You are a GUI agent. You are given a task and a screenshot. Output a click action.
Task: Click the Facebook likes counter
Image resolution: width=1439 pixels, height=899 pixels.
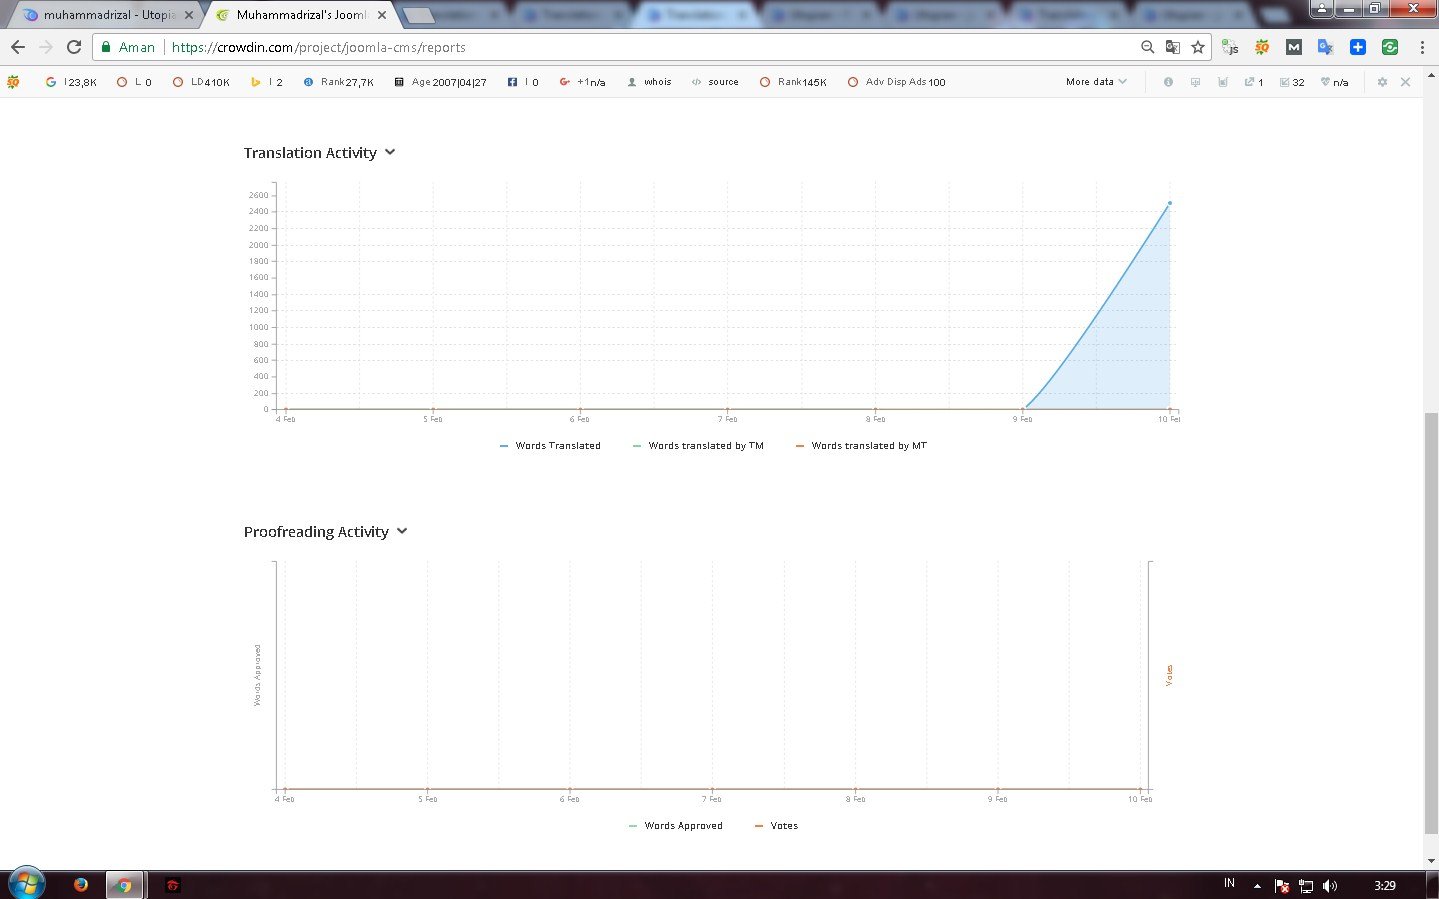(x=523, y=82)
